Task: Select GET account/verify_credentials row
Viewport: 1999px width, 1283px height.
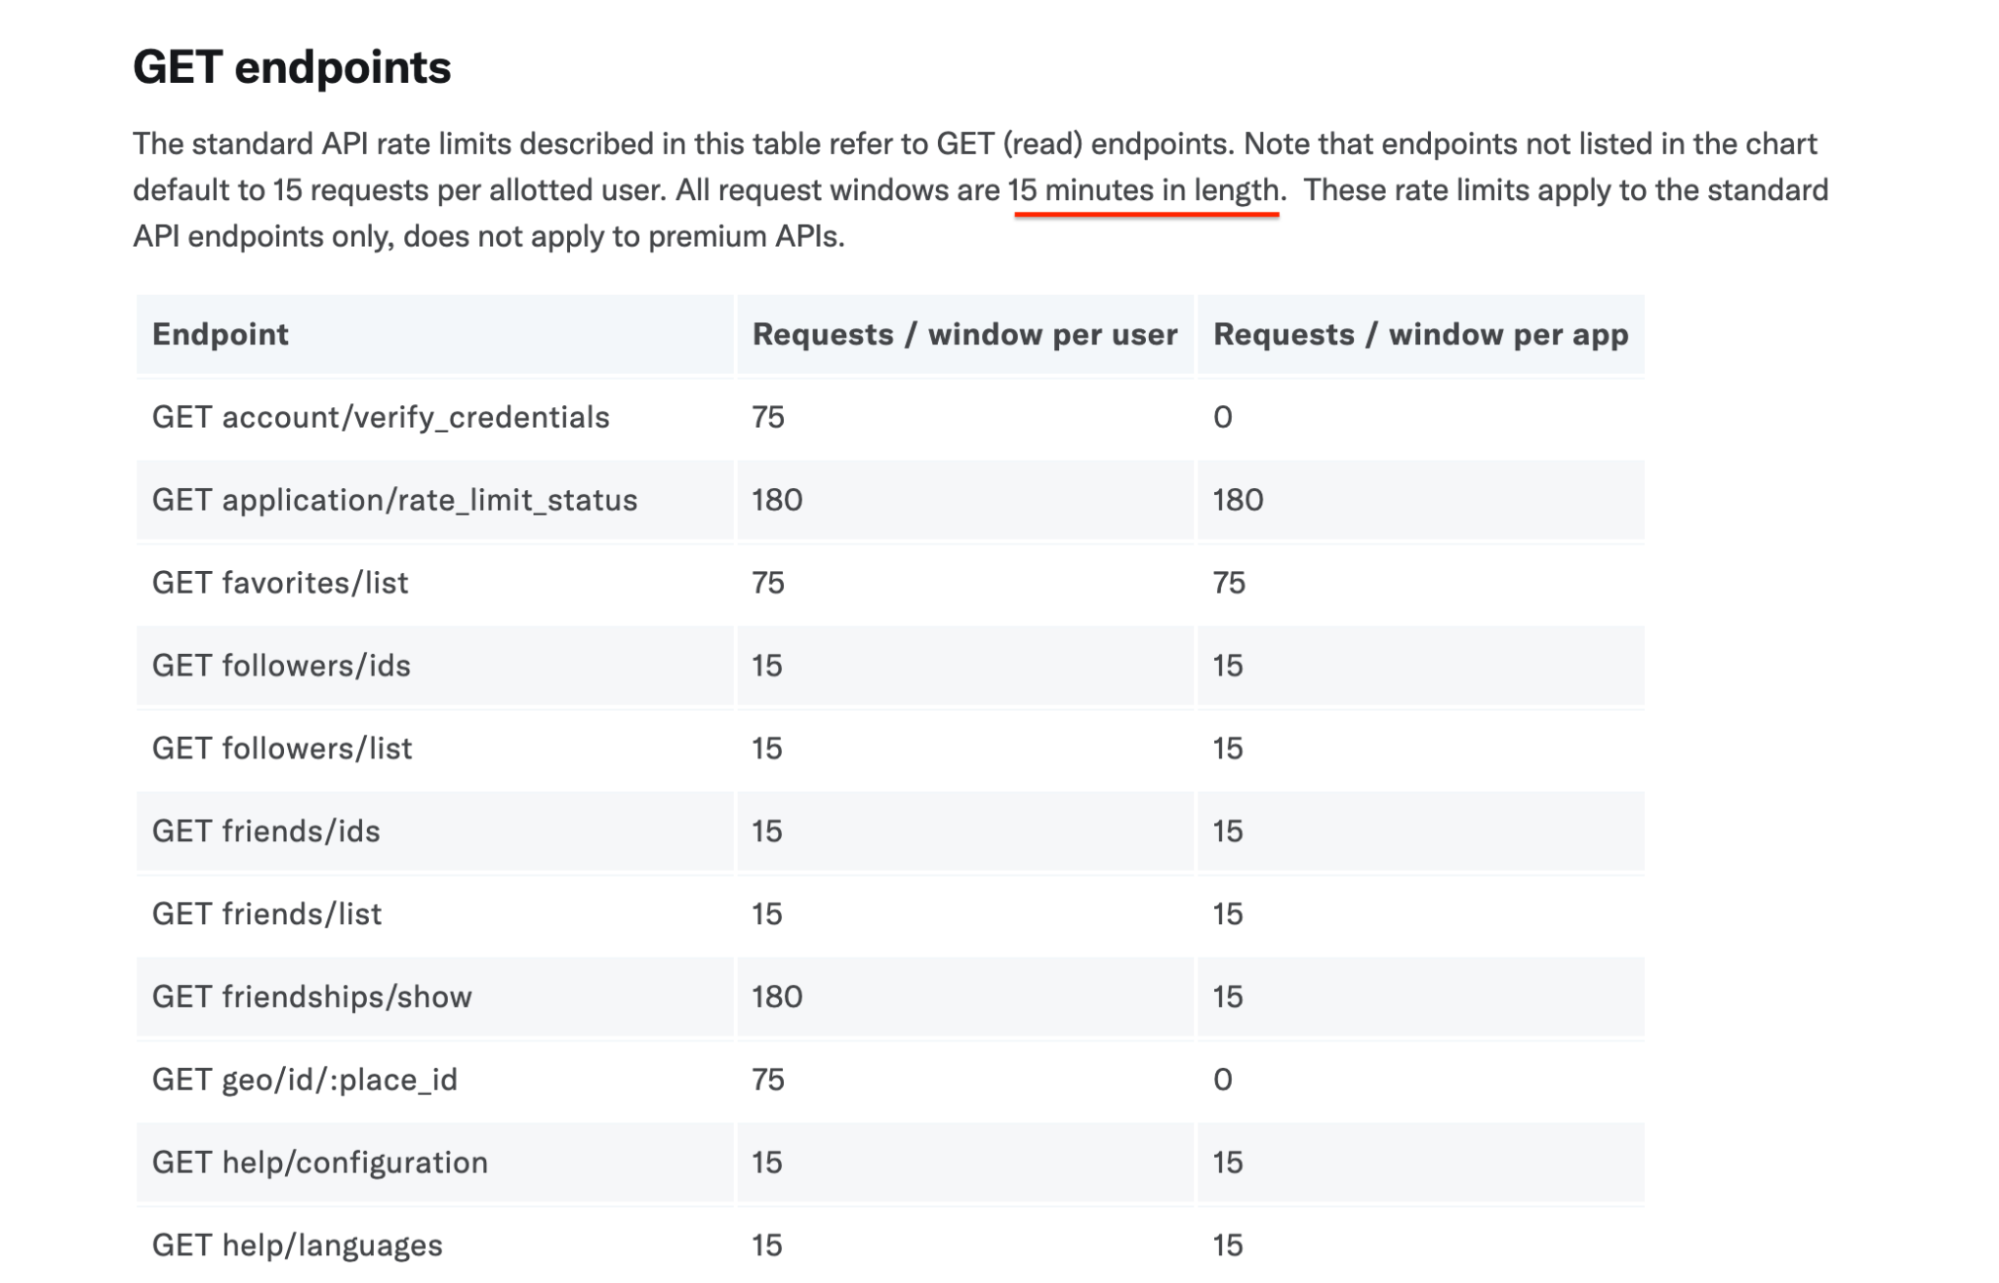Action: point(380,417)
